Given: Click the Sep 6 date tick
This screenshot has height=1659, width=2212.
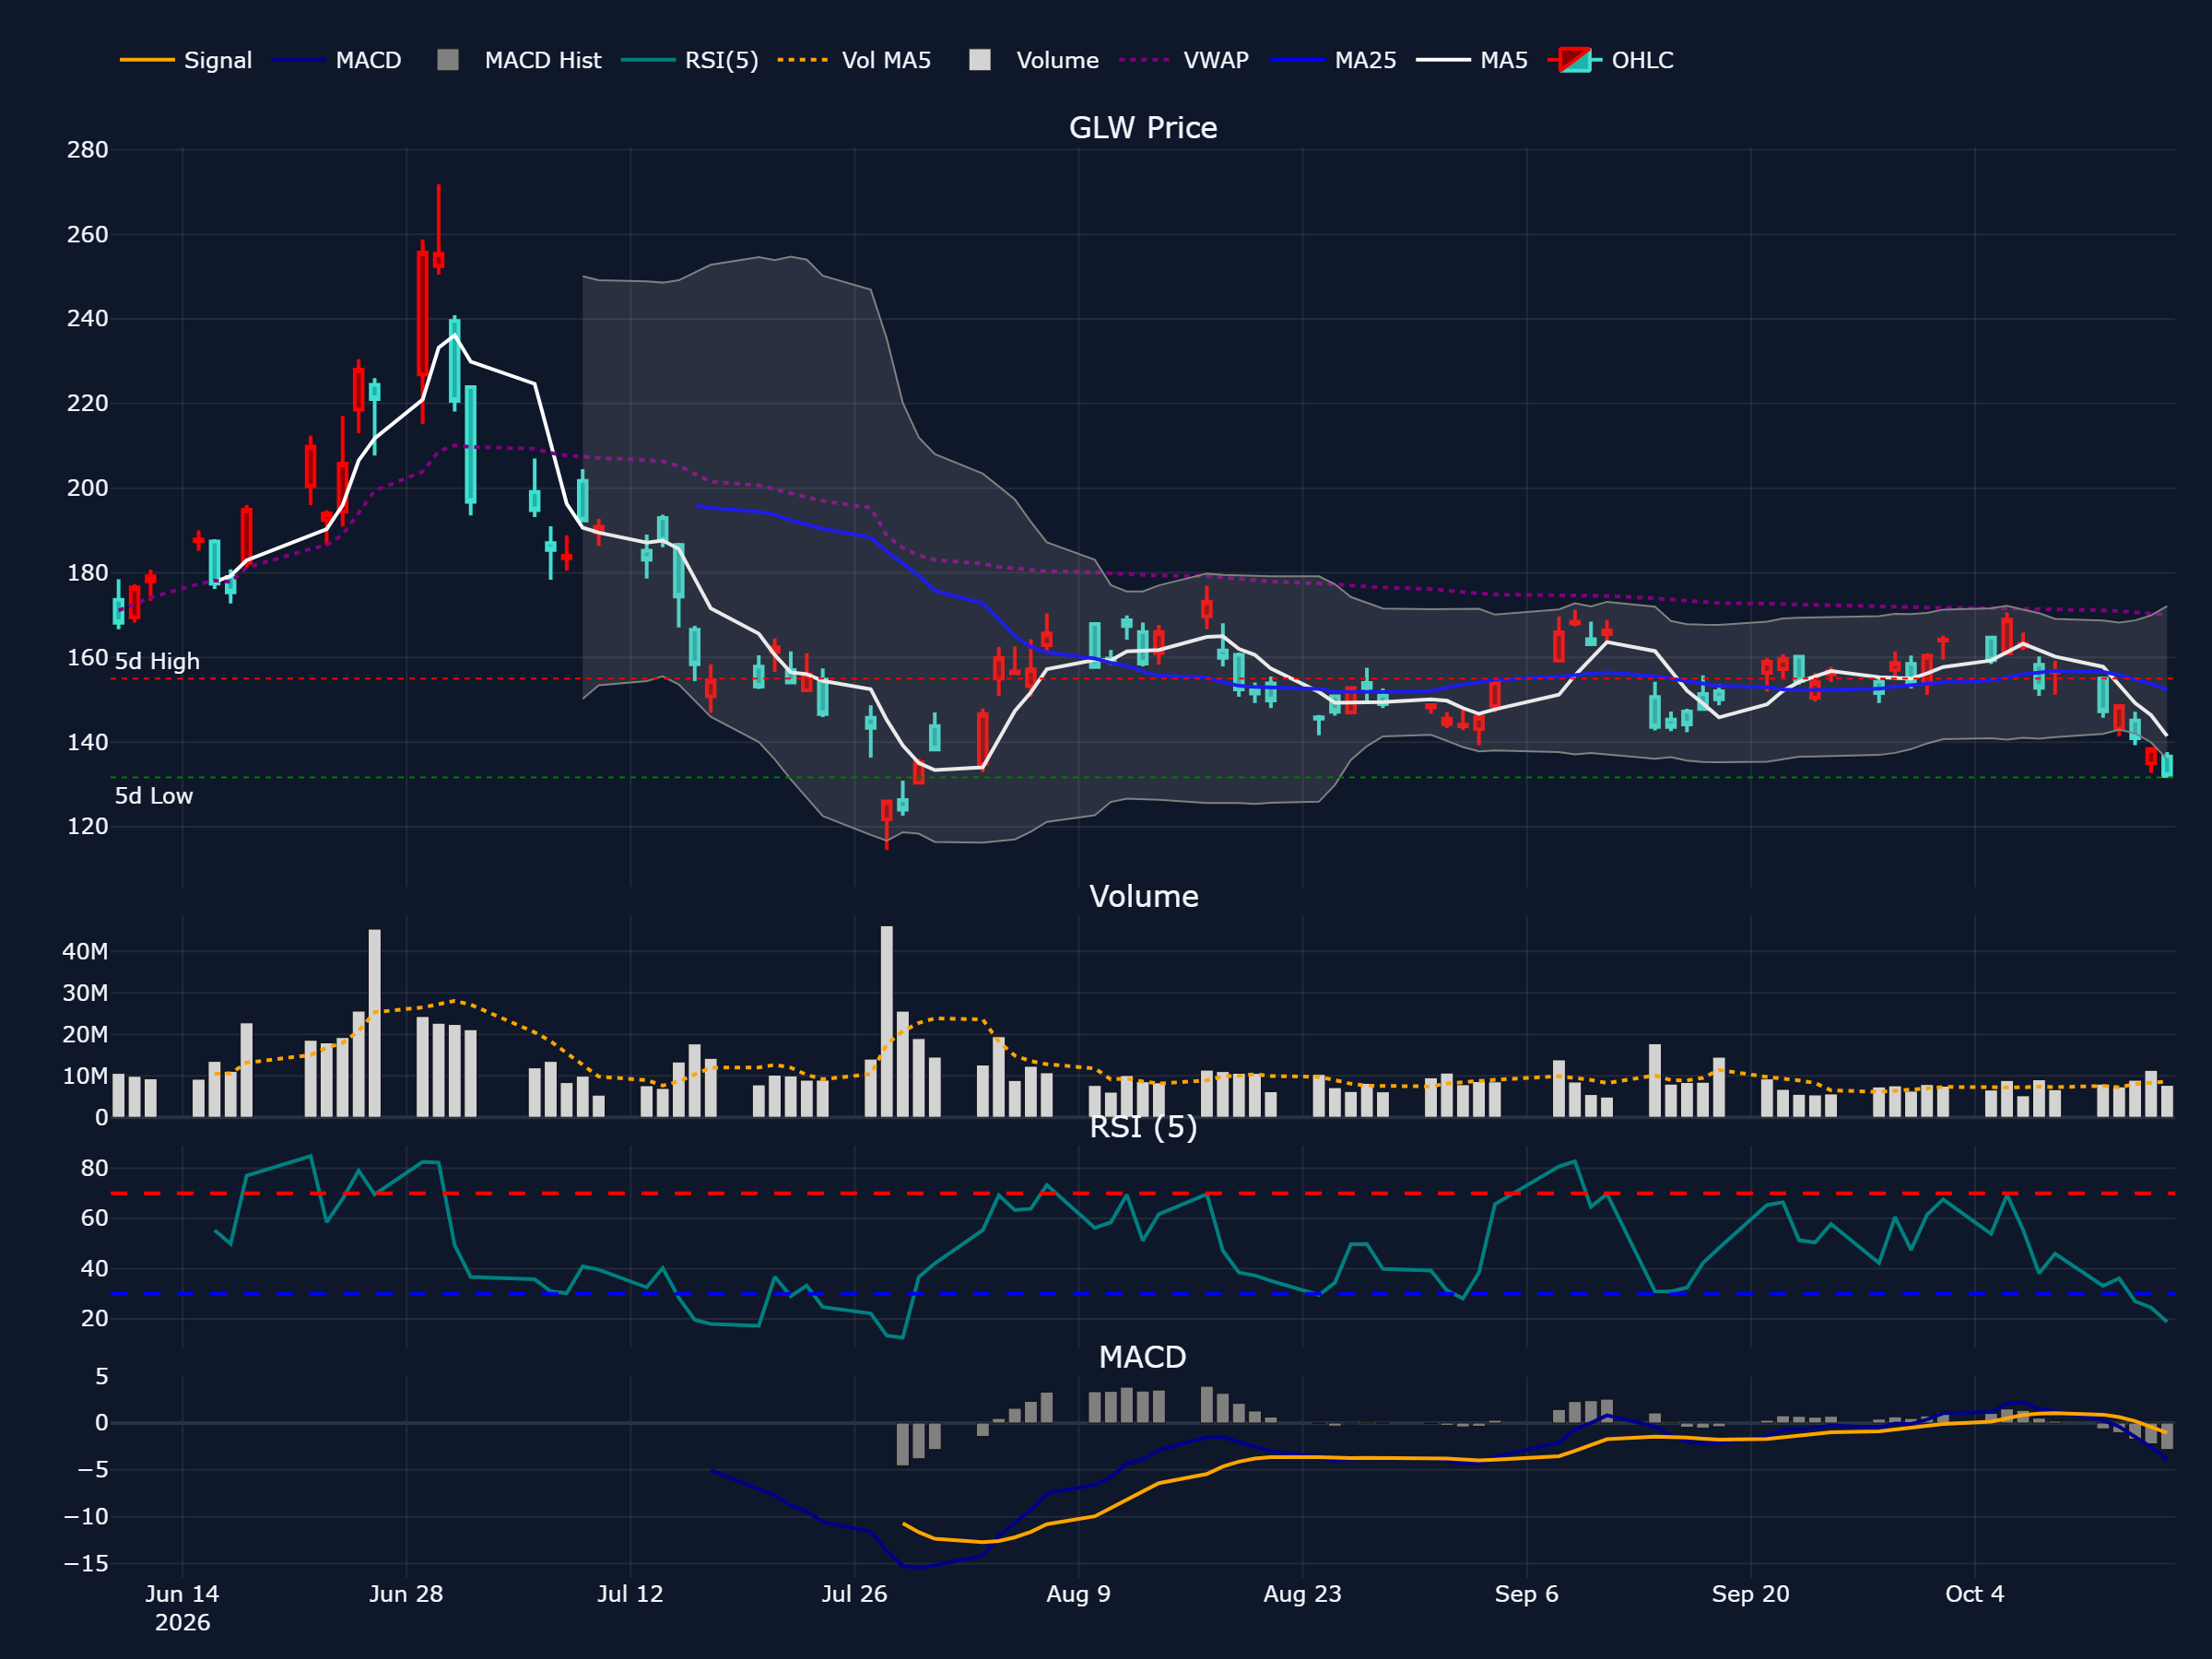Looking at the screenshot, I should point(1526,1594).
